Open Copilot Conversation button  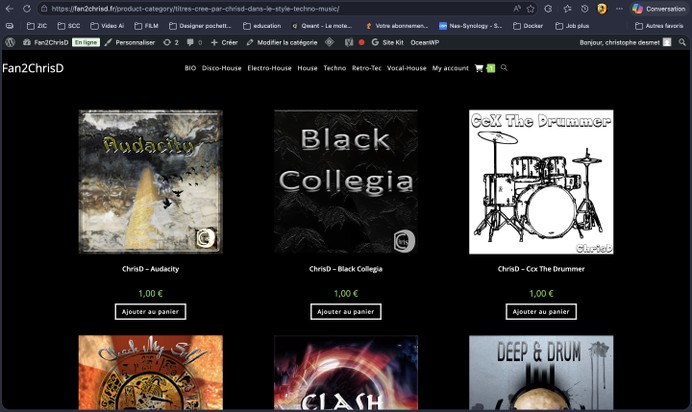tap(659, 8)
